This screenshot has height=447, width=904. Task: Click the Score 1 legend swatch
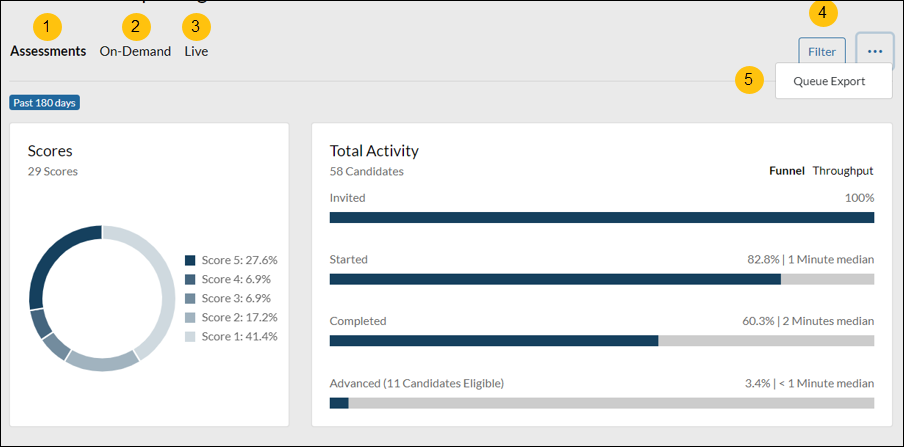click(x=190, y=337)
